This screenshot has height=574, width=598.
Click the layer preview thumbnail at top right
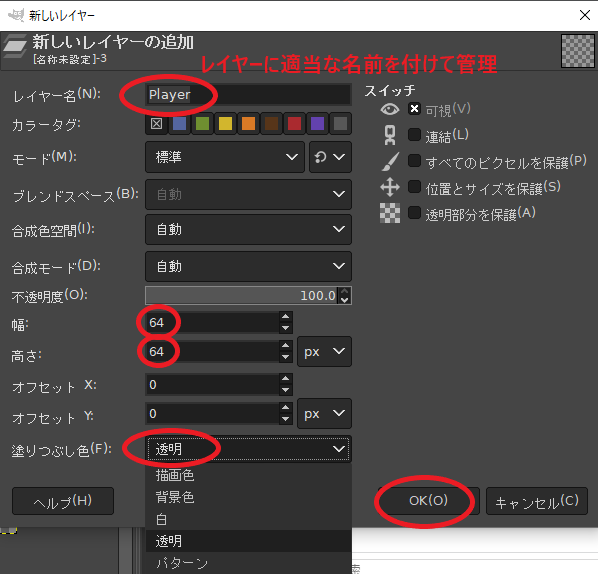578,51
